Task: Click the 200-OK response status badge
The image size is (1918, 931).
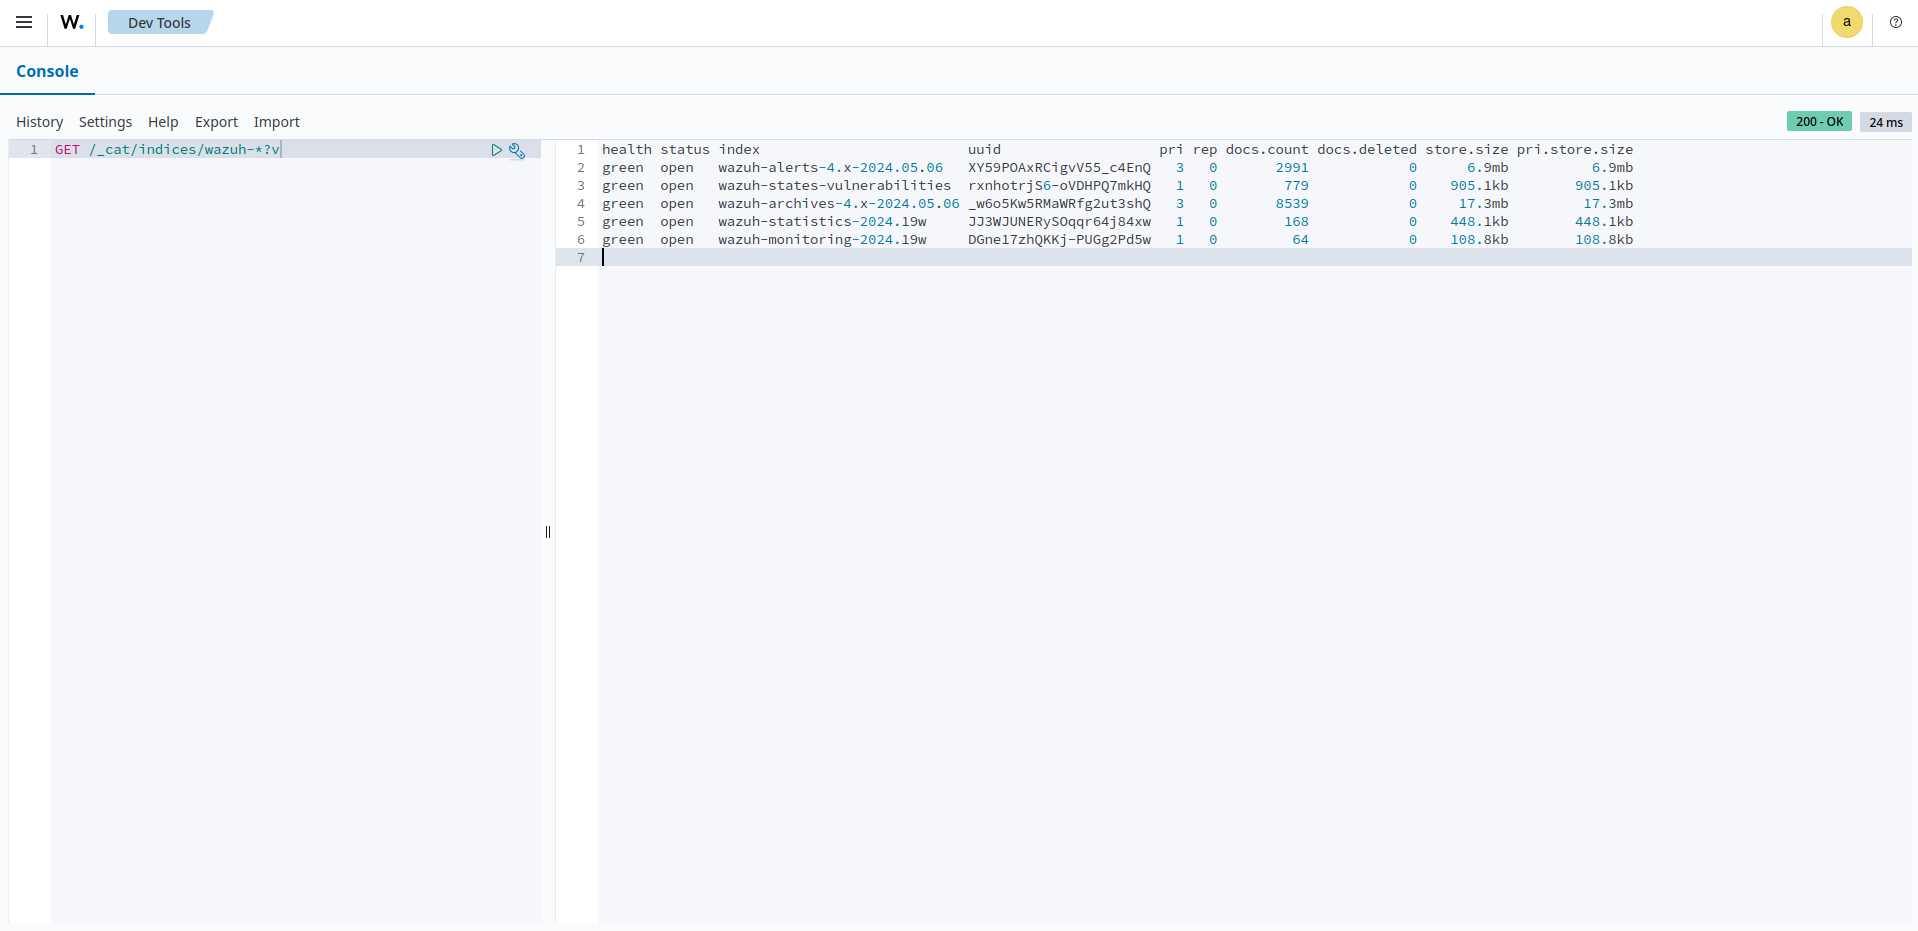Action: [x=1818, y=121]
